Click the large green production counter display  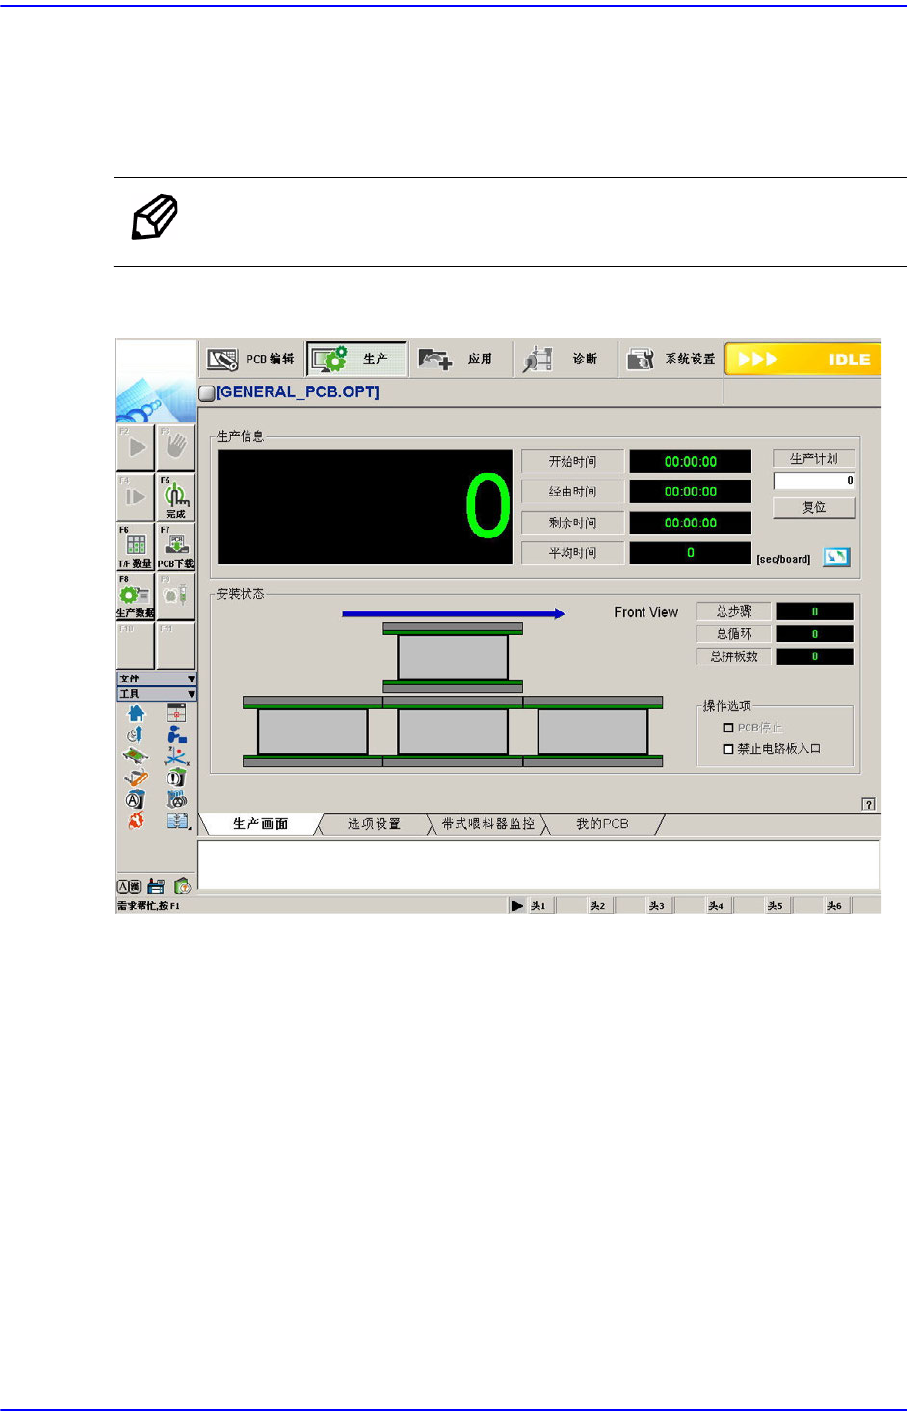(366, 507)
